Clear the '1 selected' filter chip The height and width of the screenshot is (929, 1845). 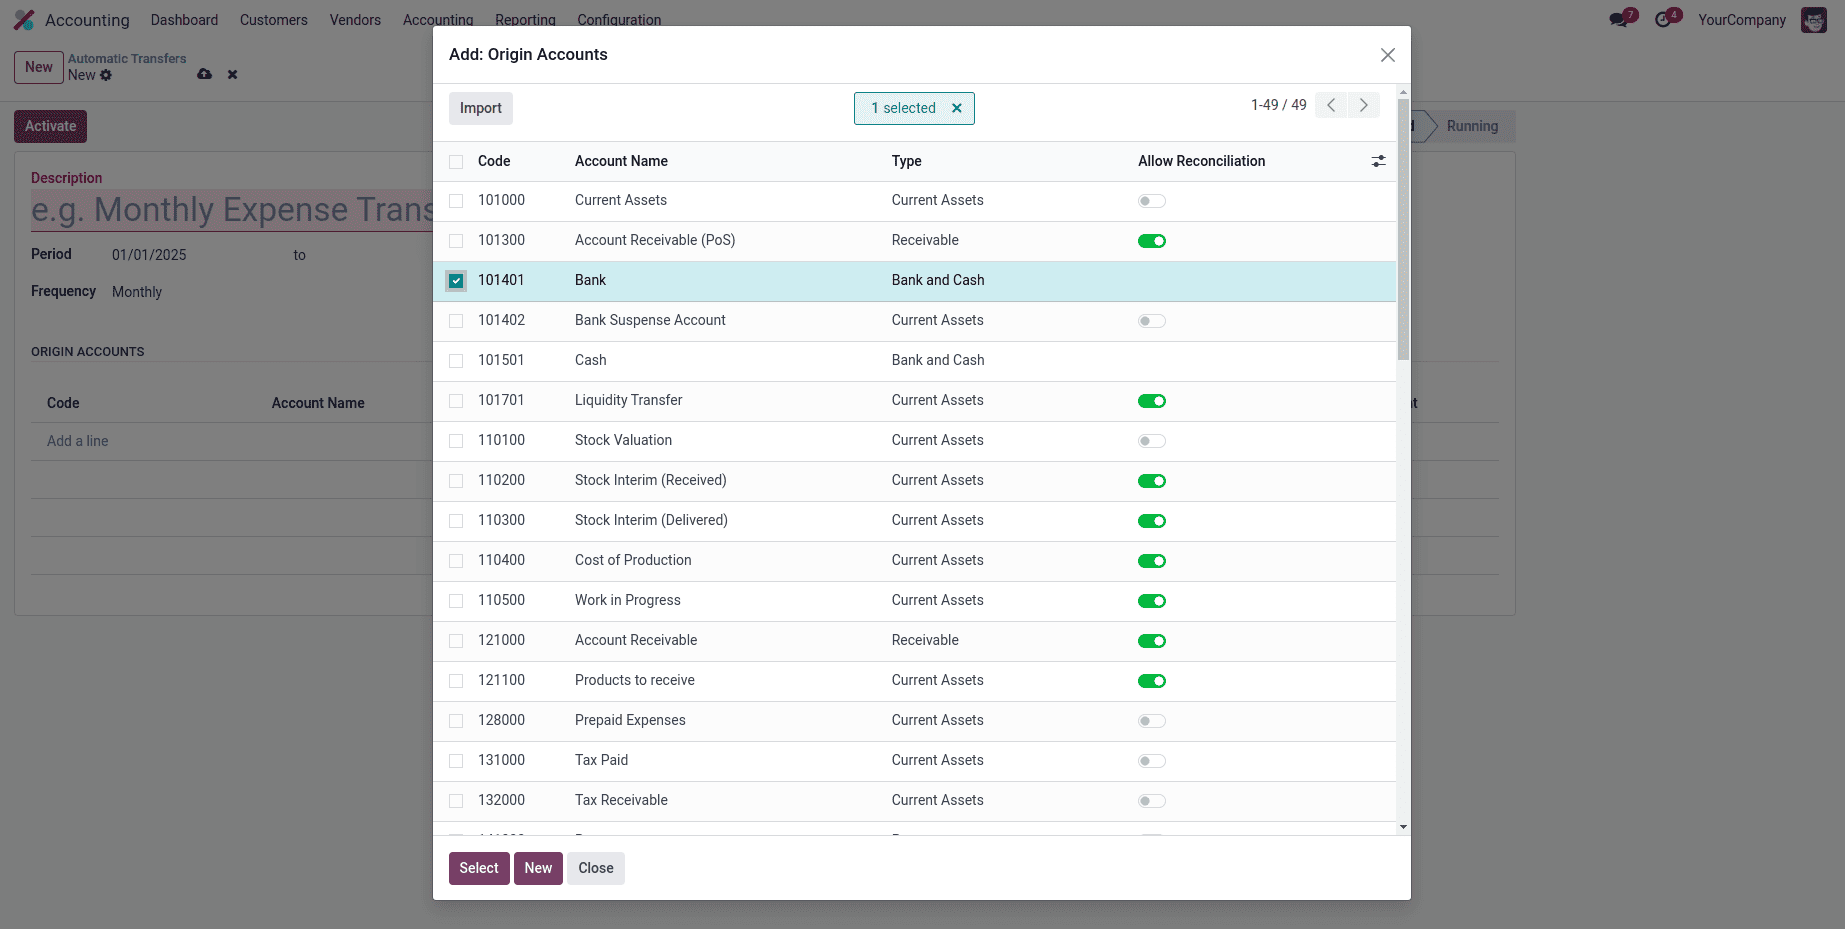click(x=957, y=108)
